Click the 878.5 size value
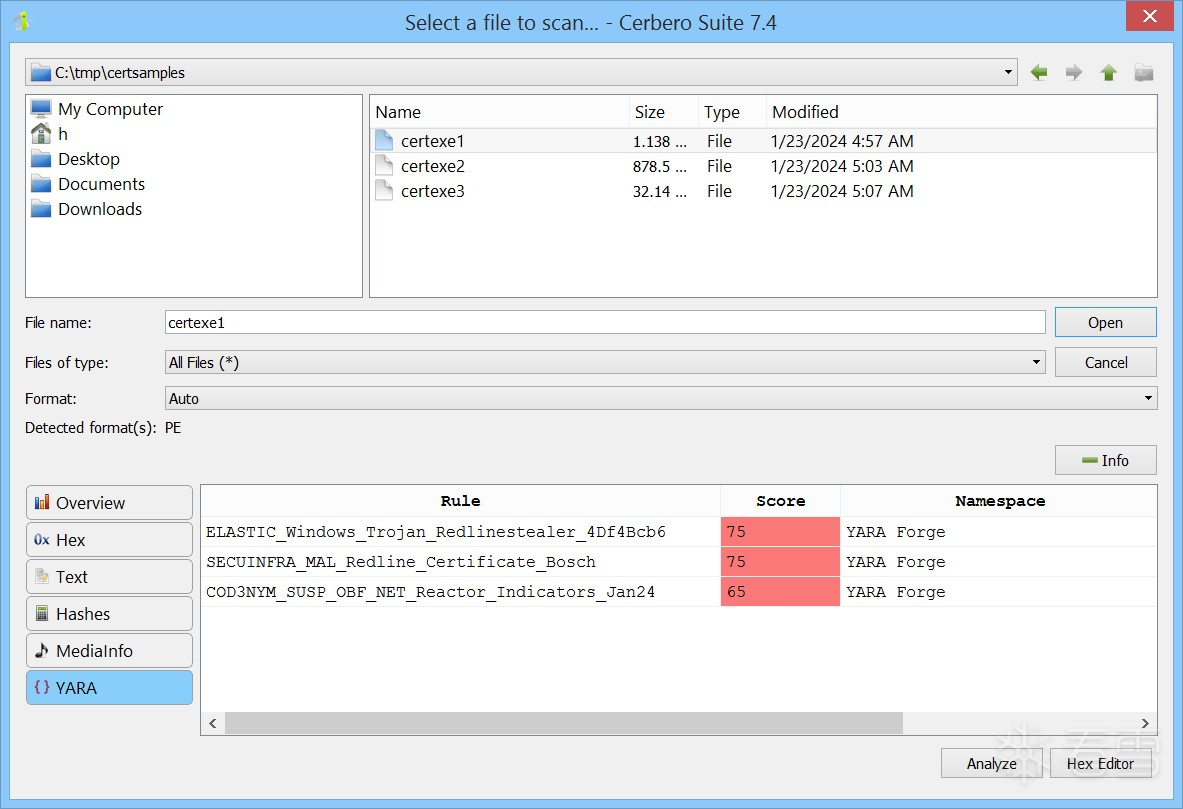The height and width of the screenshot is (809, 1183). click(659, 167)
